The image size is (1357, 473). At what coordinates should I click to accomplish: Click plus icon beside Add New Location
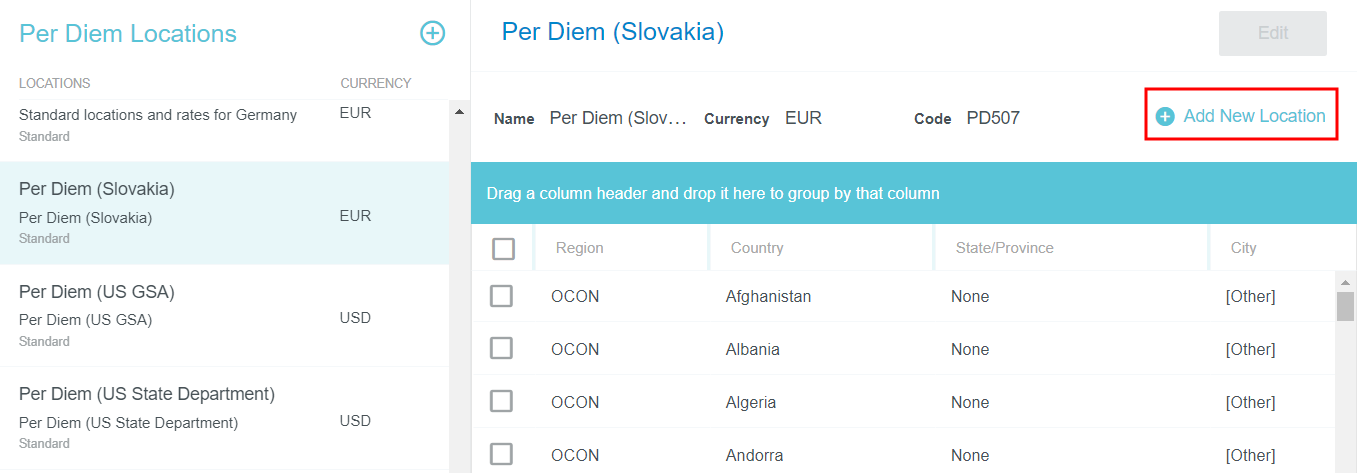(x=1165, y=117)
